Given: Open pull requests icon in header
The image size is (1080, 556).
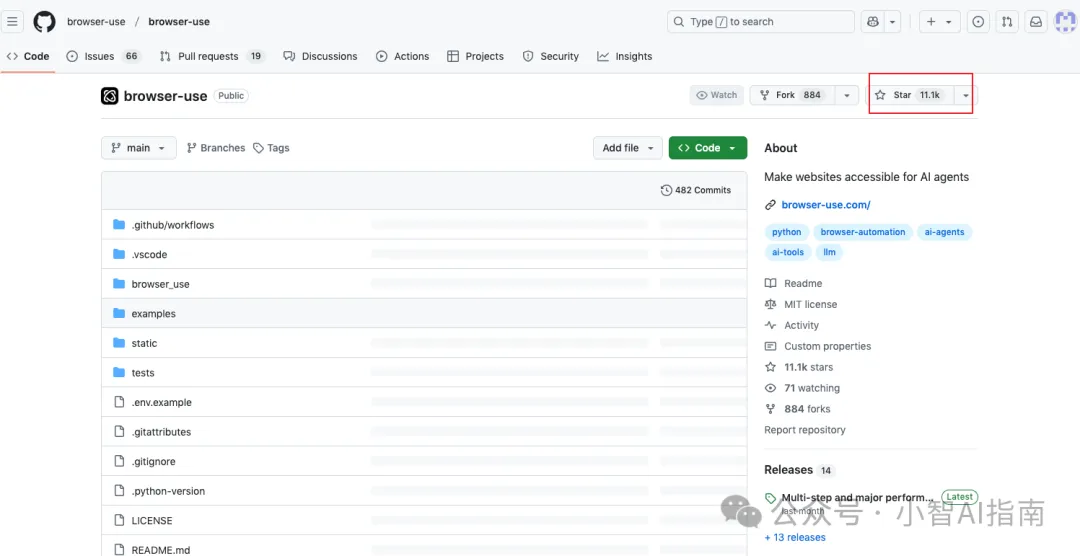Looking at the screenshot, I should [x=1007, y=22].
